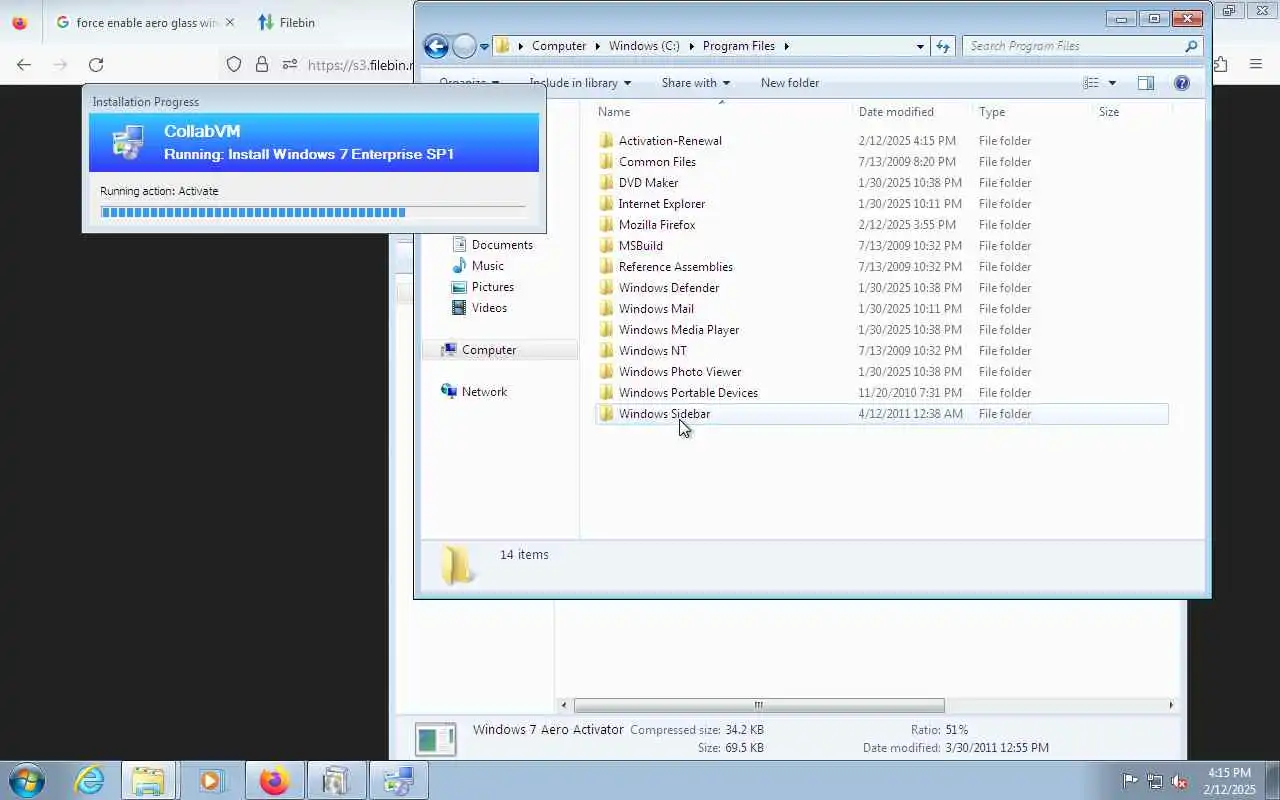Image resolution: width=1280 pixels, height=800 pixels.
Task: Expand the address bar history dropdown
Action: click(920, 46)
